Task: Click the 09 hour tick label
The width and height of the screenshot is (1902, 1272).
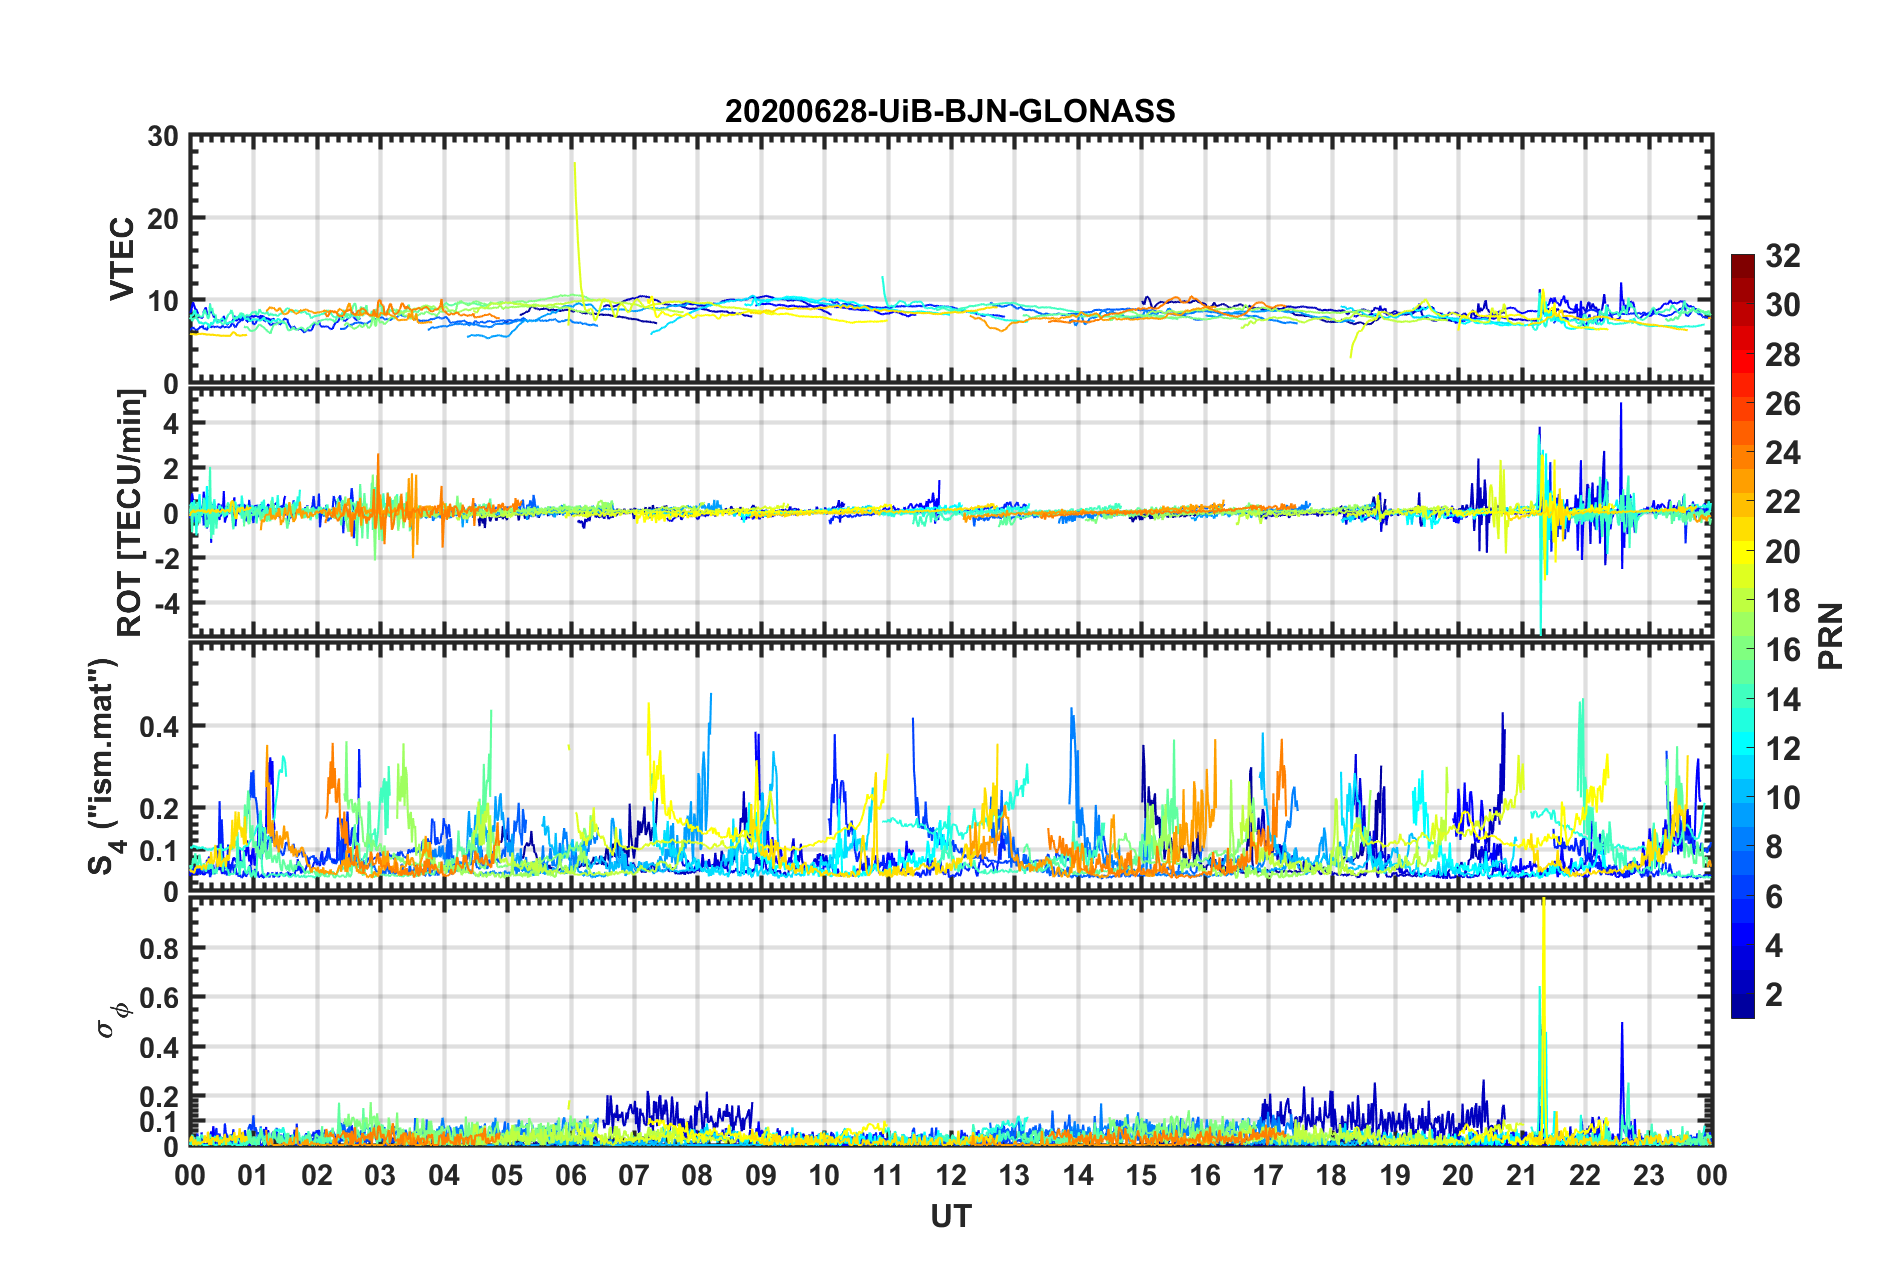Action: (x=761, y=1175)
